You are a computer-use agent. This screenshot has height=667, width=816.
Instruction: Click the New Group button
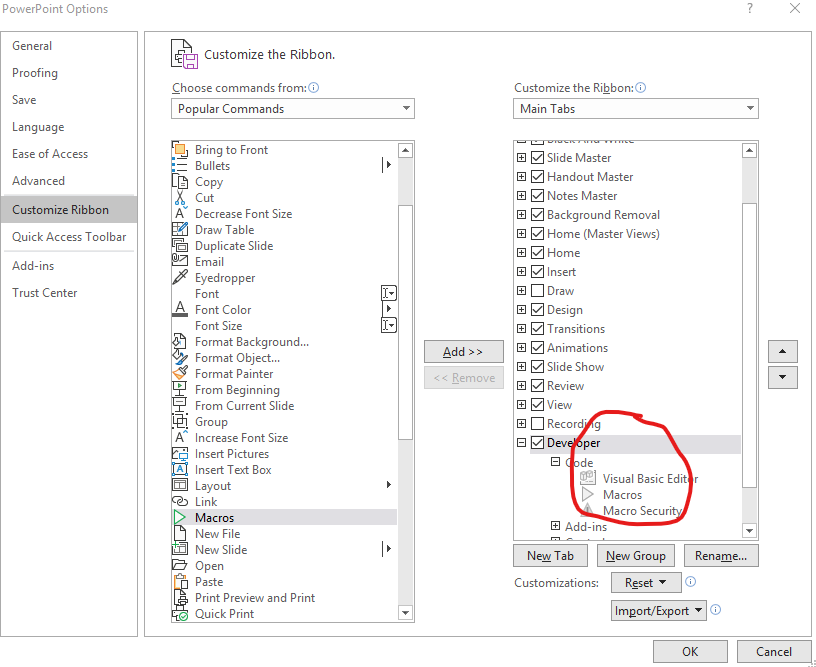(x=636, y=556)
